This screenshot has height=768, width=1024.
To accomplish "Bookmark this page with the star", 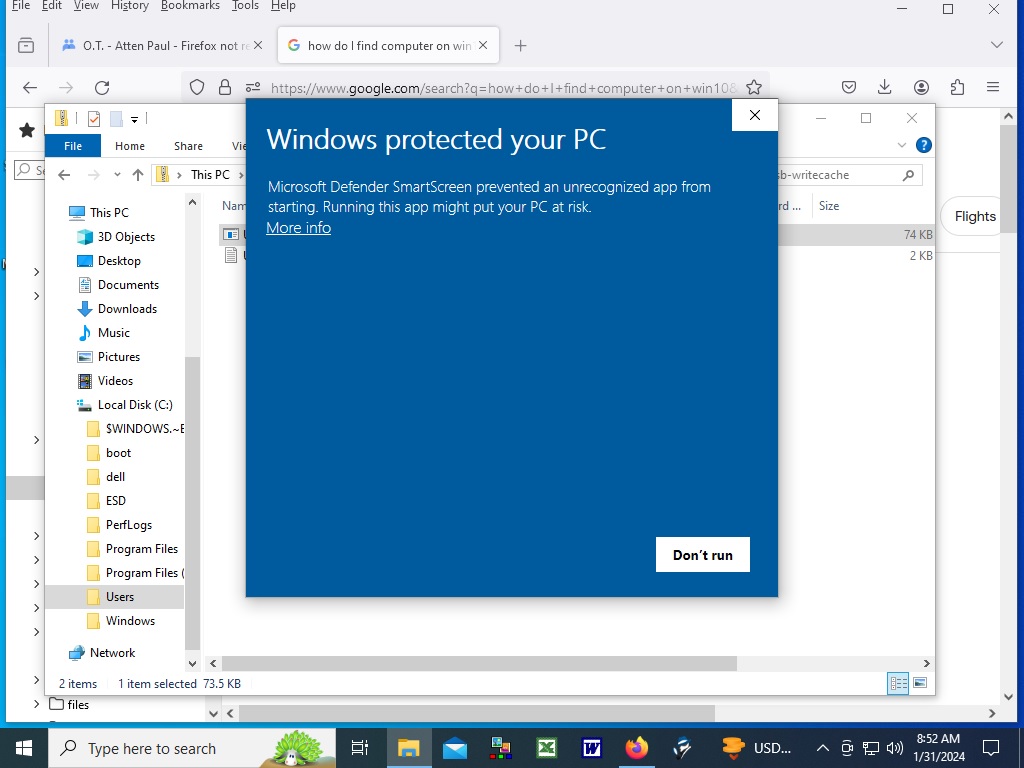I will pos(754,88).
